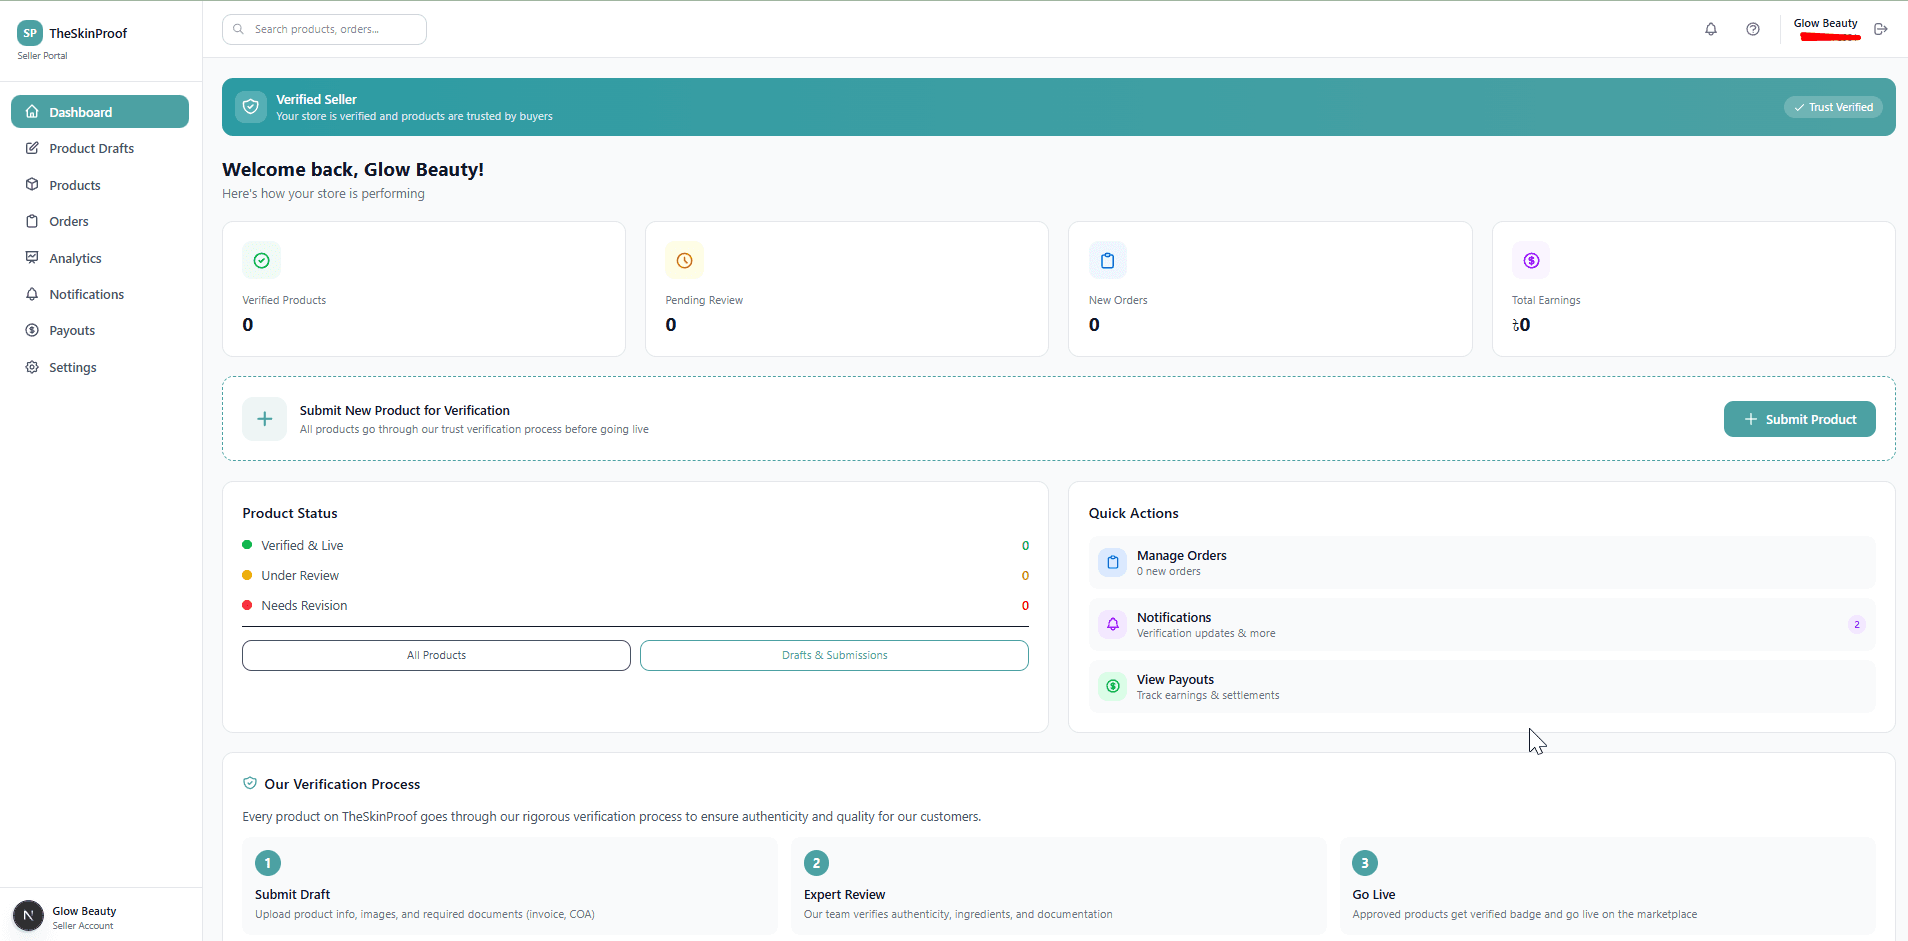This screenshot has width=1908, height=941.
Task: Open the notifications bell icon in header
Action: (x=1711, y=29)
